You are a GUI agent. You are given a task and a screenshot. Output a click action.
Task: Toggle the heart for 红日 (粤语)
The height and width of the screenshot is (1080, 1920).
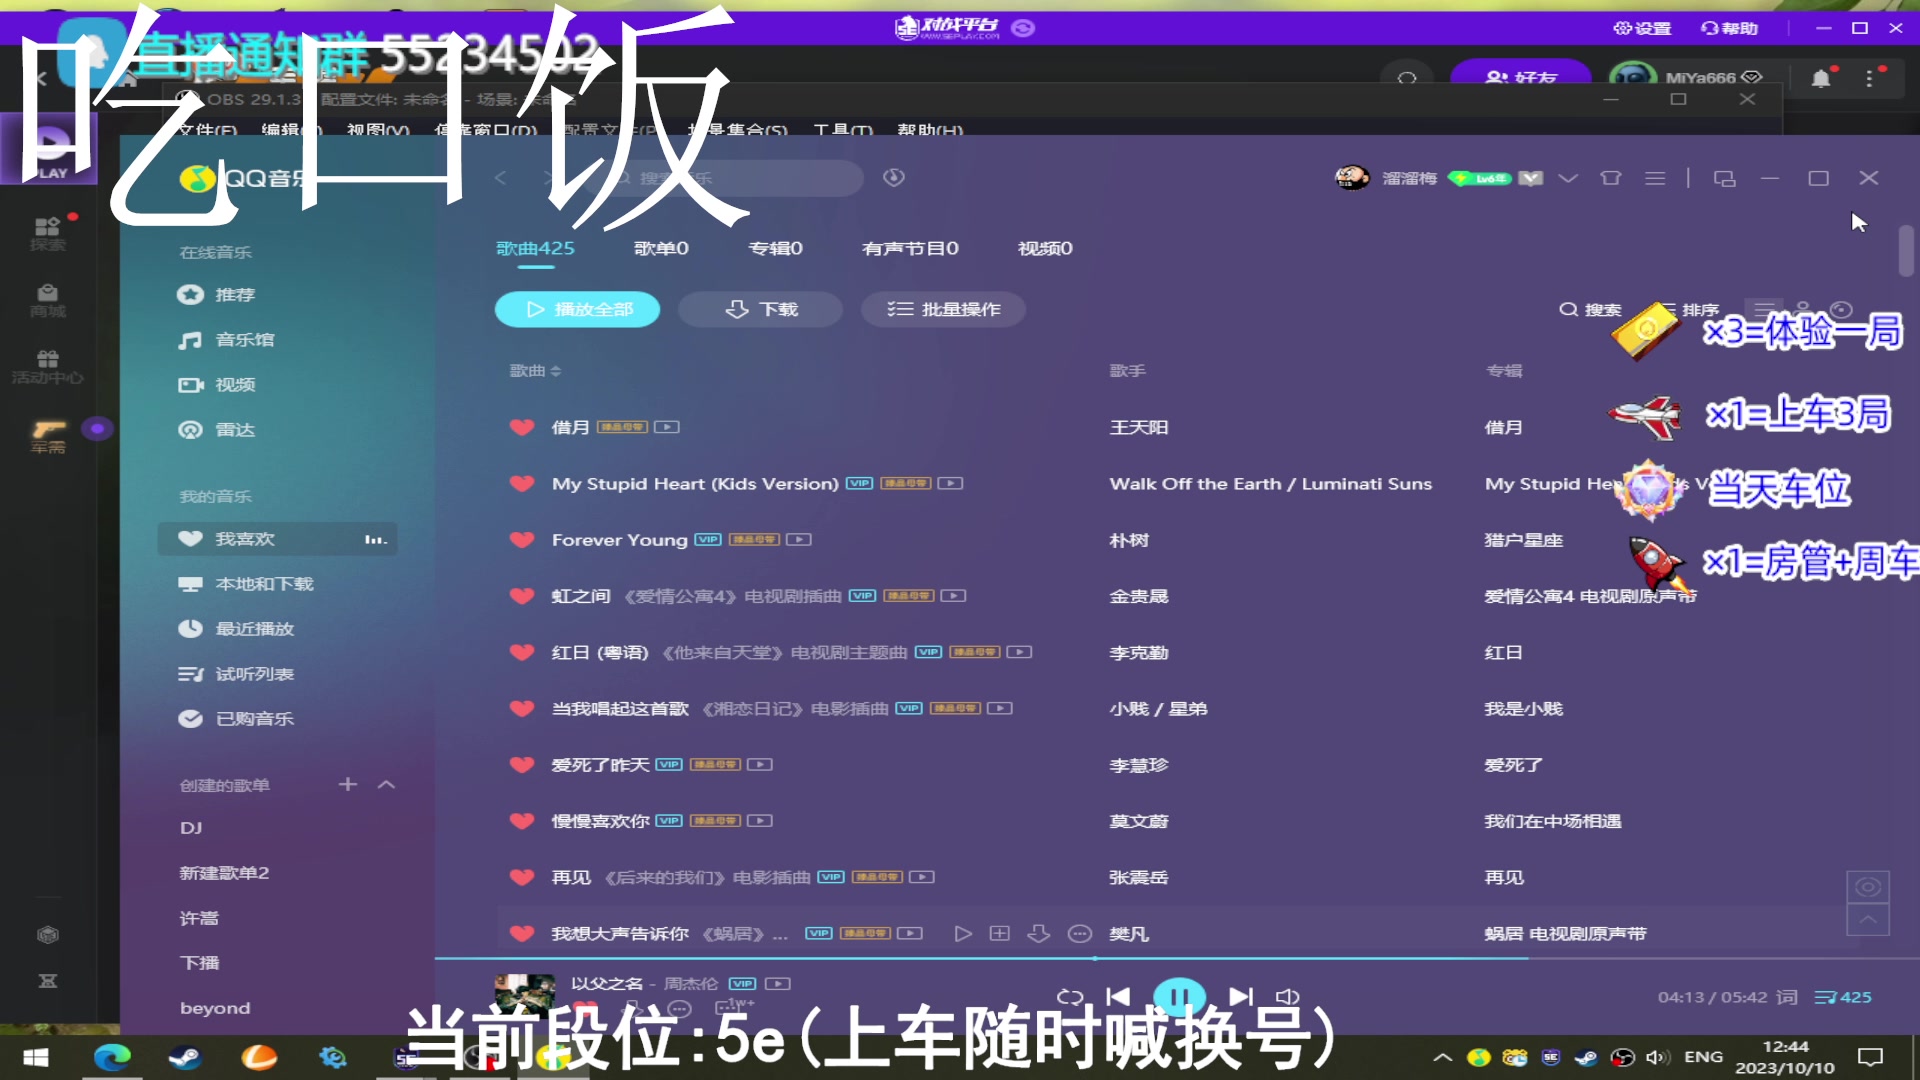point(522,652)
